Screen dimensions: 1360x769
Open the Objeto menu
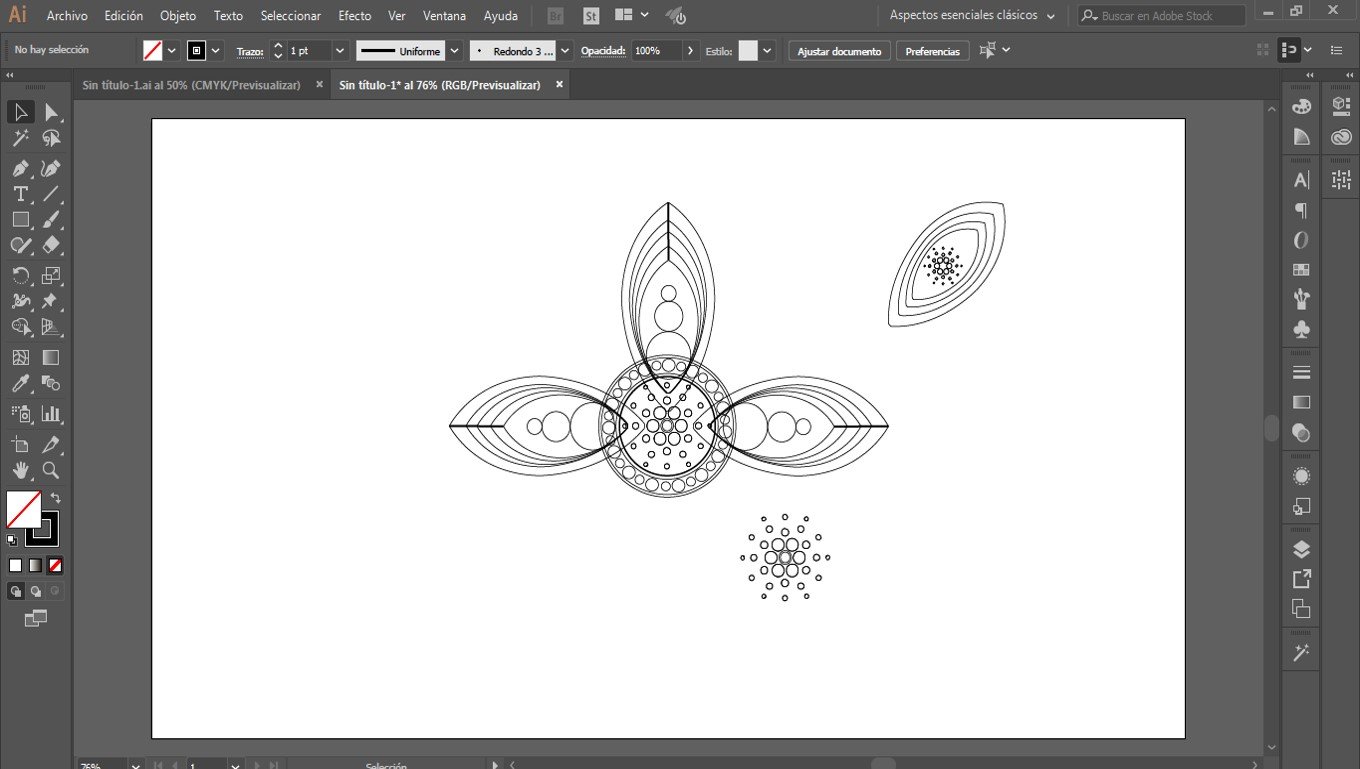pyautogui.click(x=178, y=16)
